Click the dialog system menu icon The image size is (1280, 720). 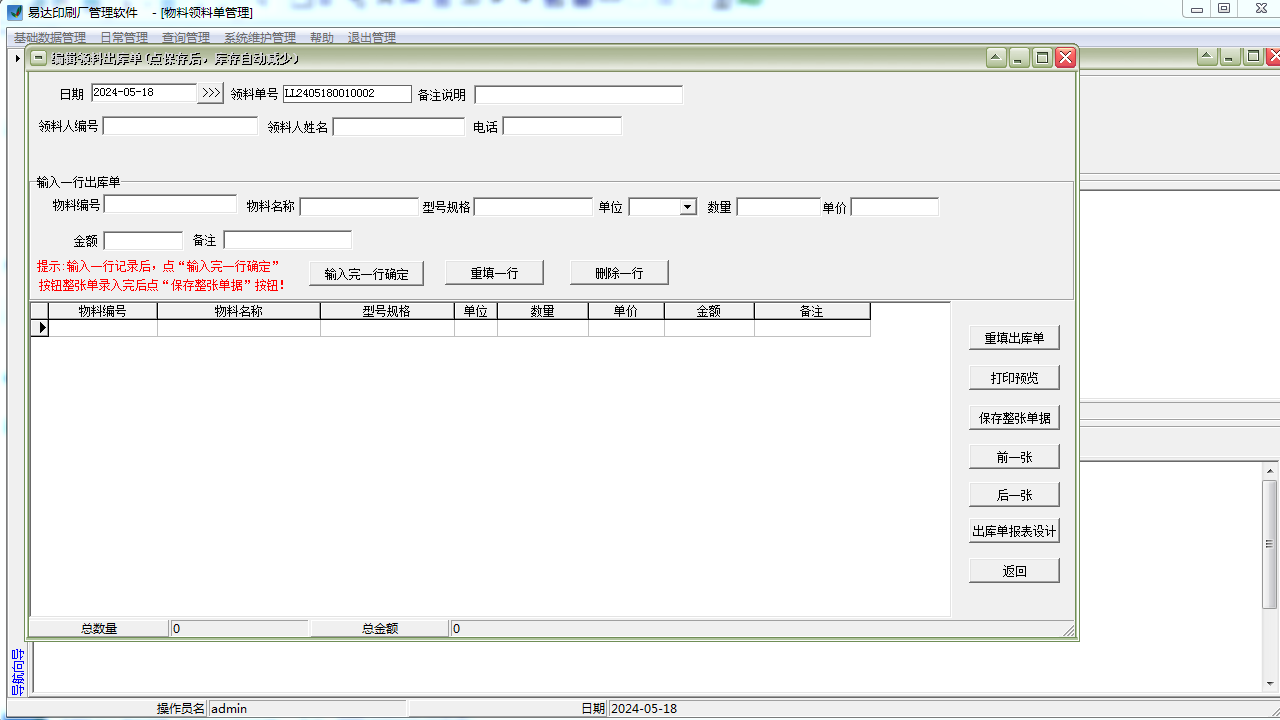[x=38, y=58]
